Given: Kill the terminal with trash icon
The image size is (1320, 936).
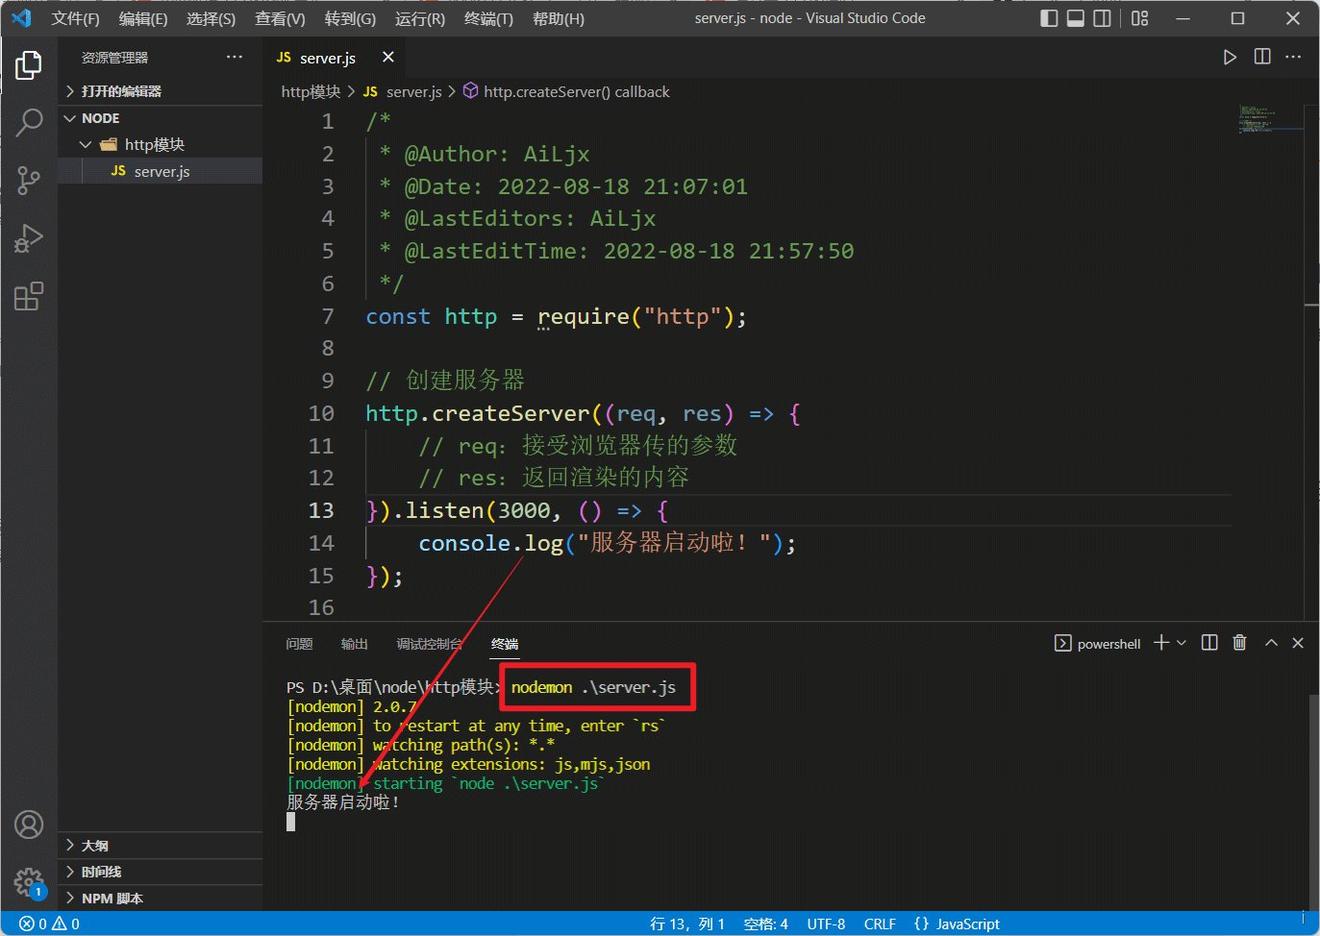Looking at the screenshot, I should click(1239, 643).
